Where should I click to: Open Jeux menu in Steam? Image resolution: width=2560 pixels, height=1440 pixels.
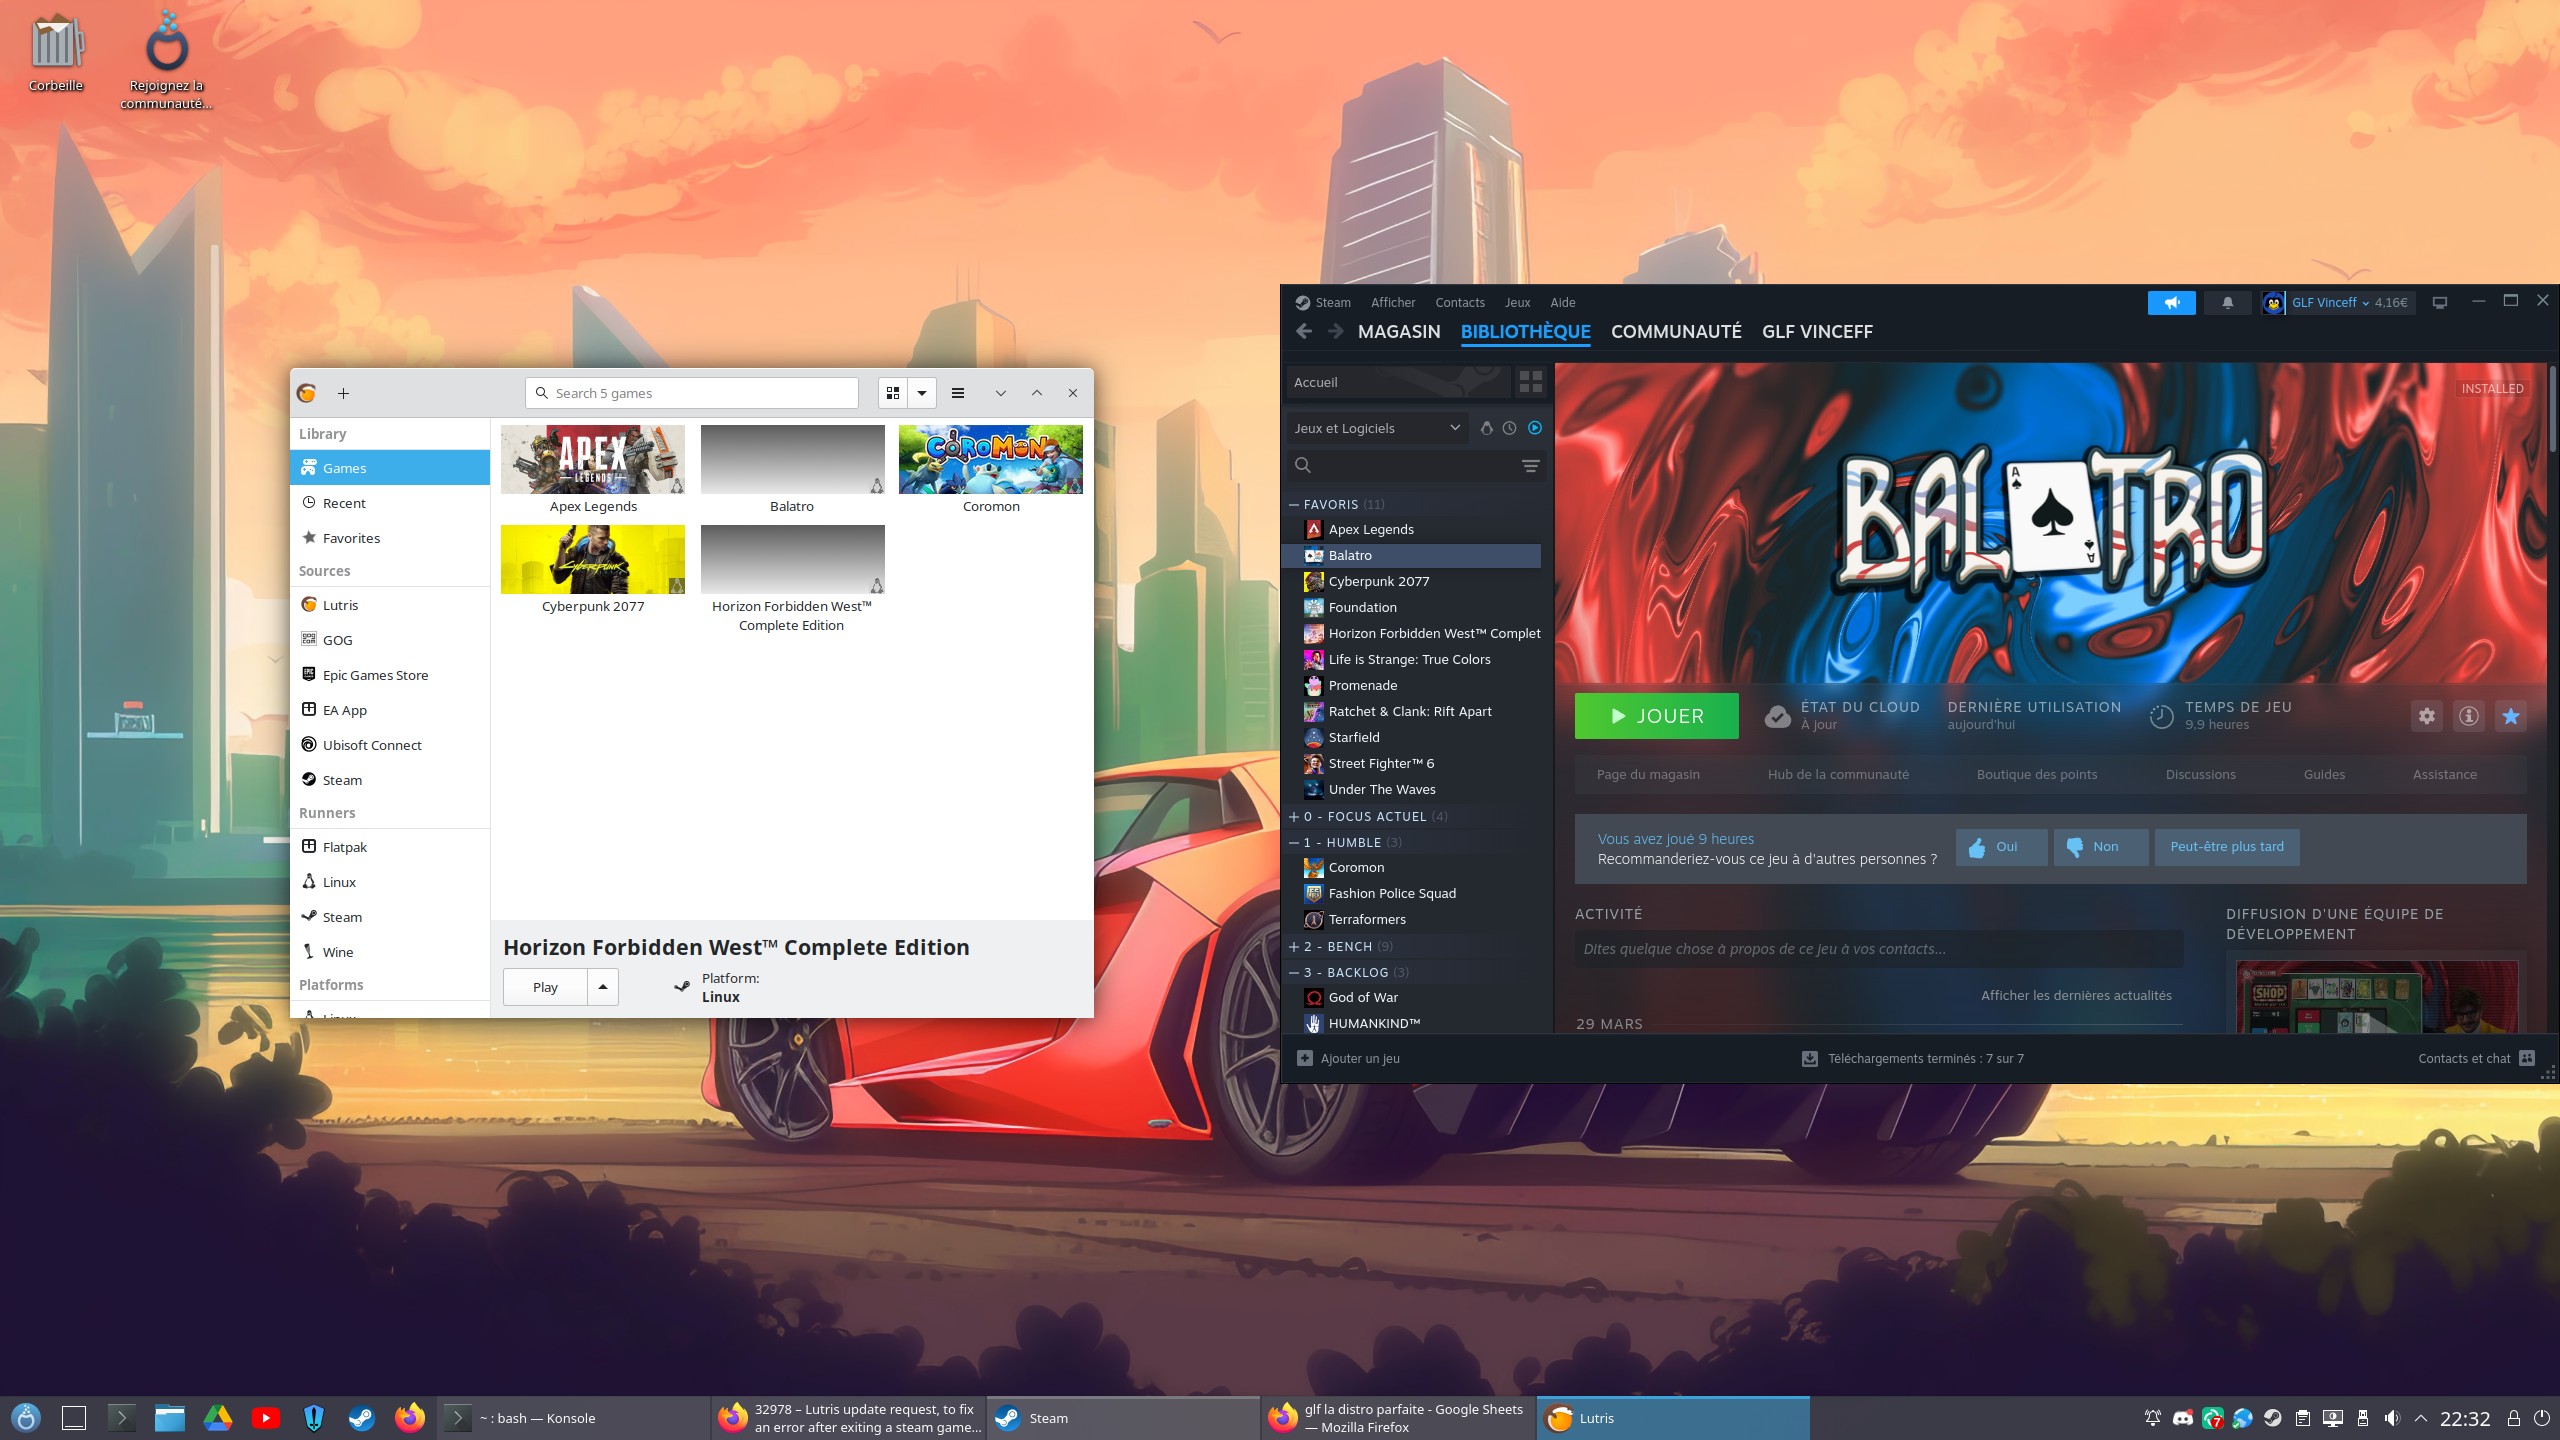1517,302
